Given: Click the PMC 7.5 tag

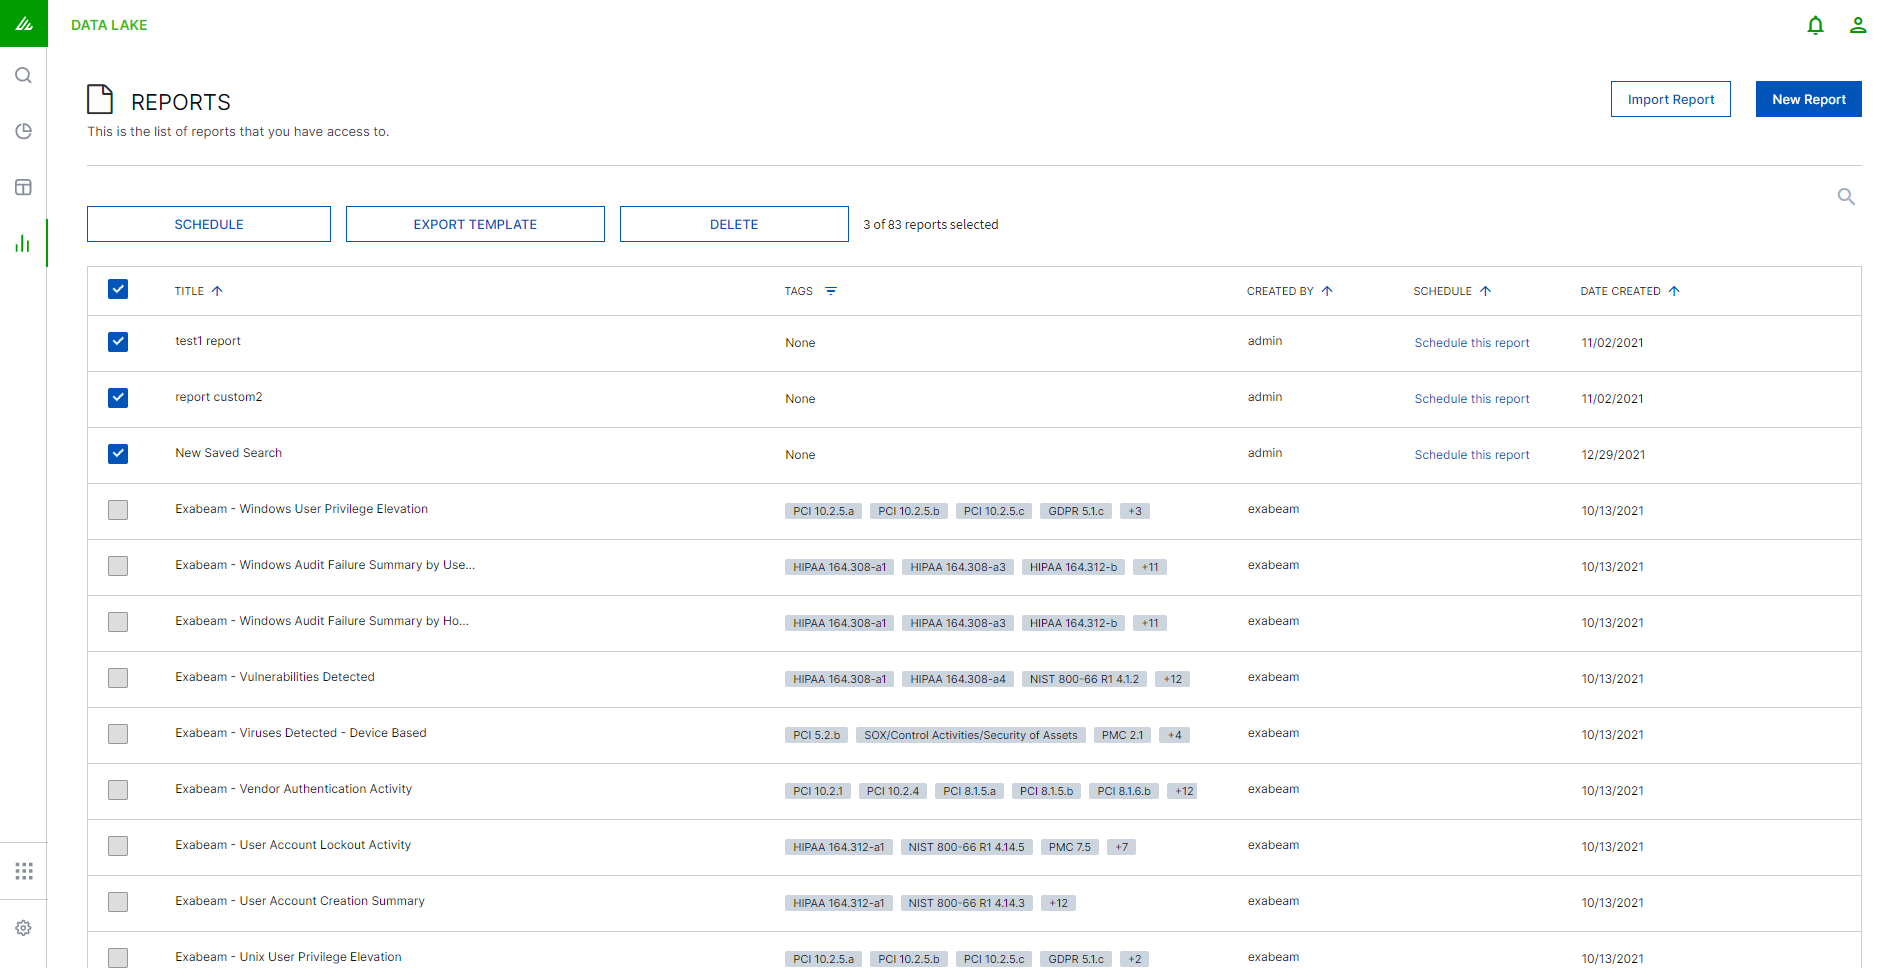Looking at the screenshot, I should [x=1070, y=847].
